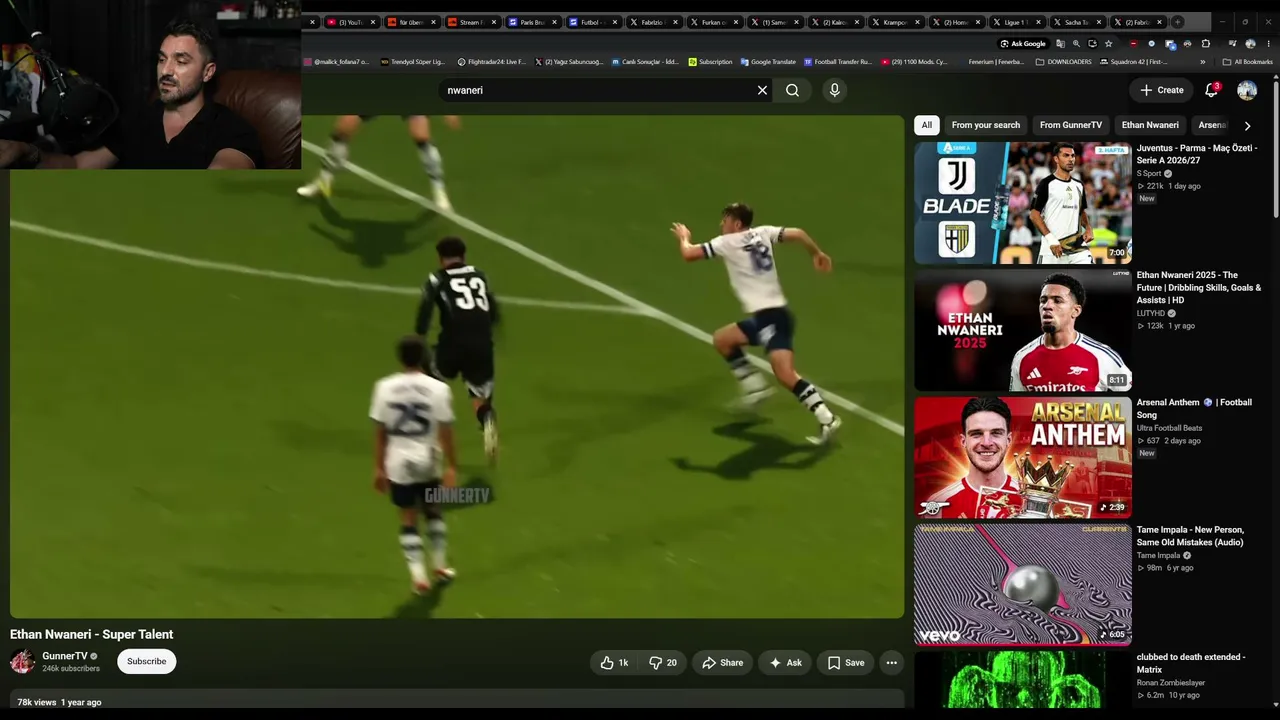Click the red ad-blocker extension icon
This screenshot has width=1280, height=720.
[x=1133, y=44]
